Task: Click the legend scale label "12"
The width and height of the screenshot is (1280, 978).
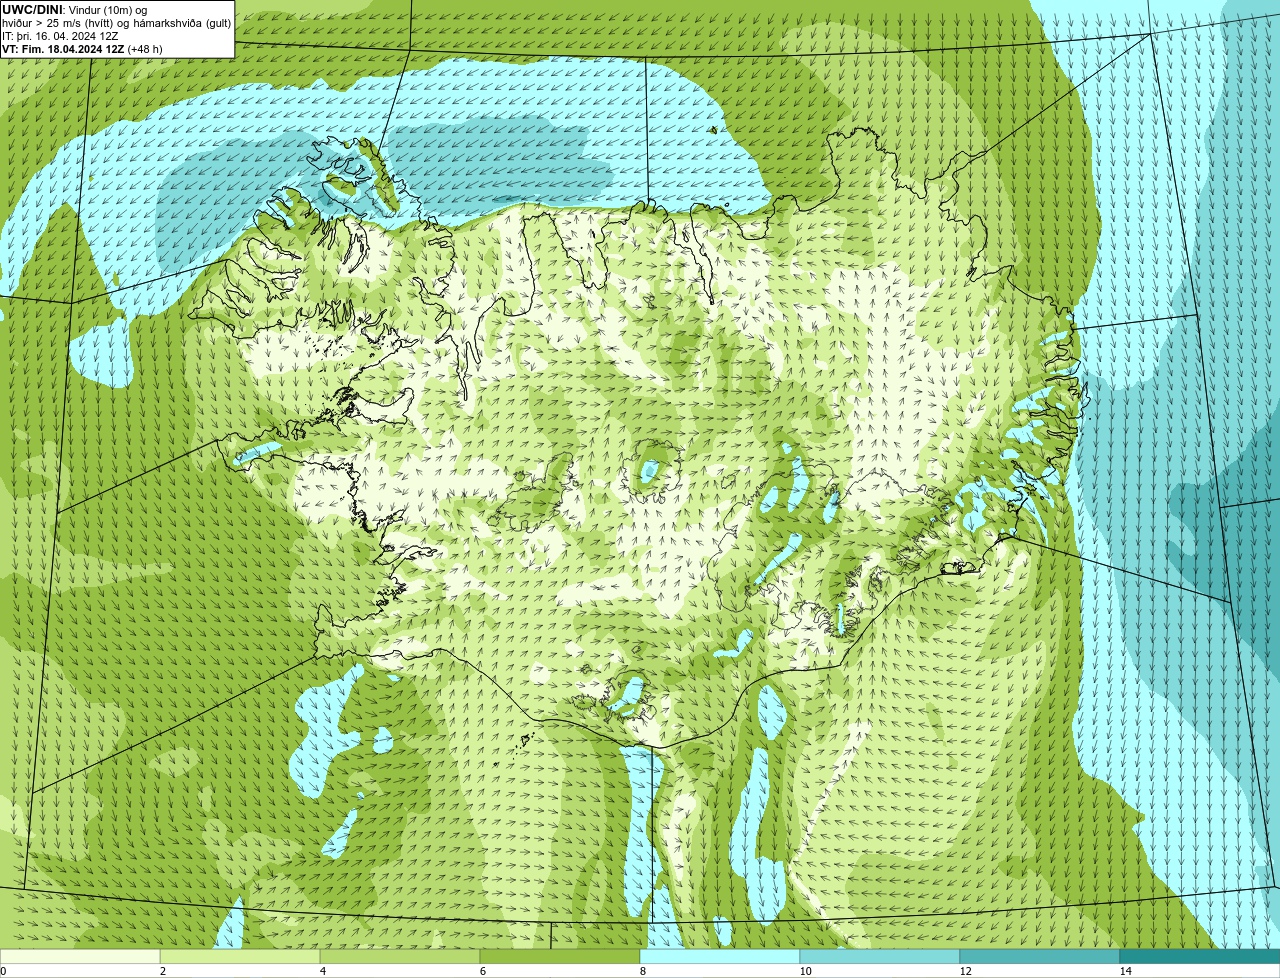Action: click(965, 971)
